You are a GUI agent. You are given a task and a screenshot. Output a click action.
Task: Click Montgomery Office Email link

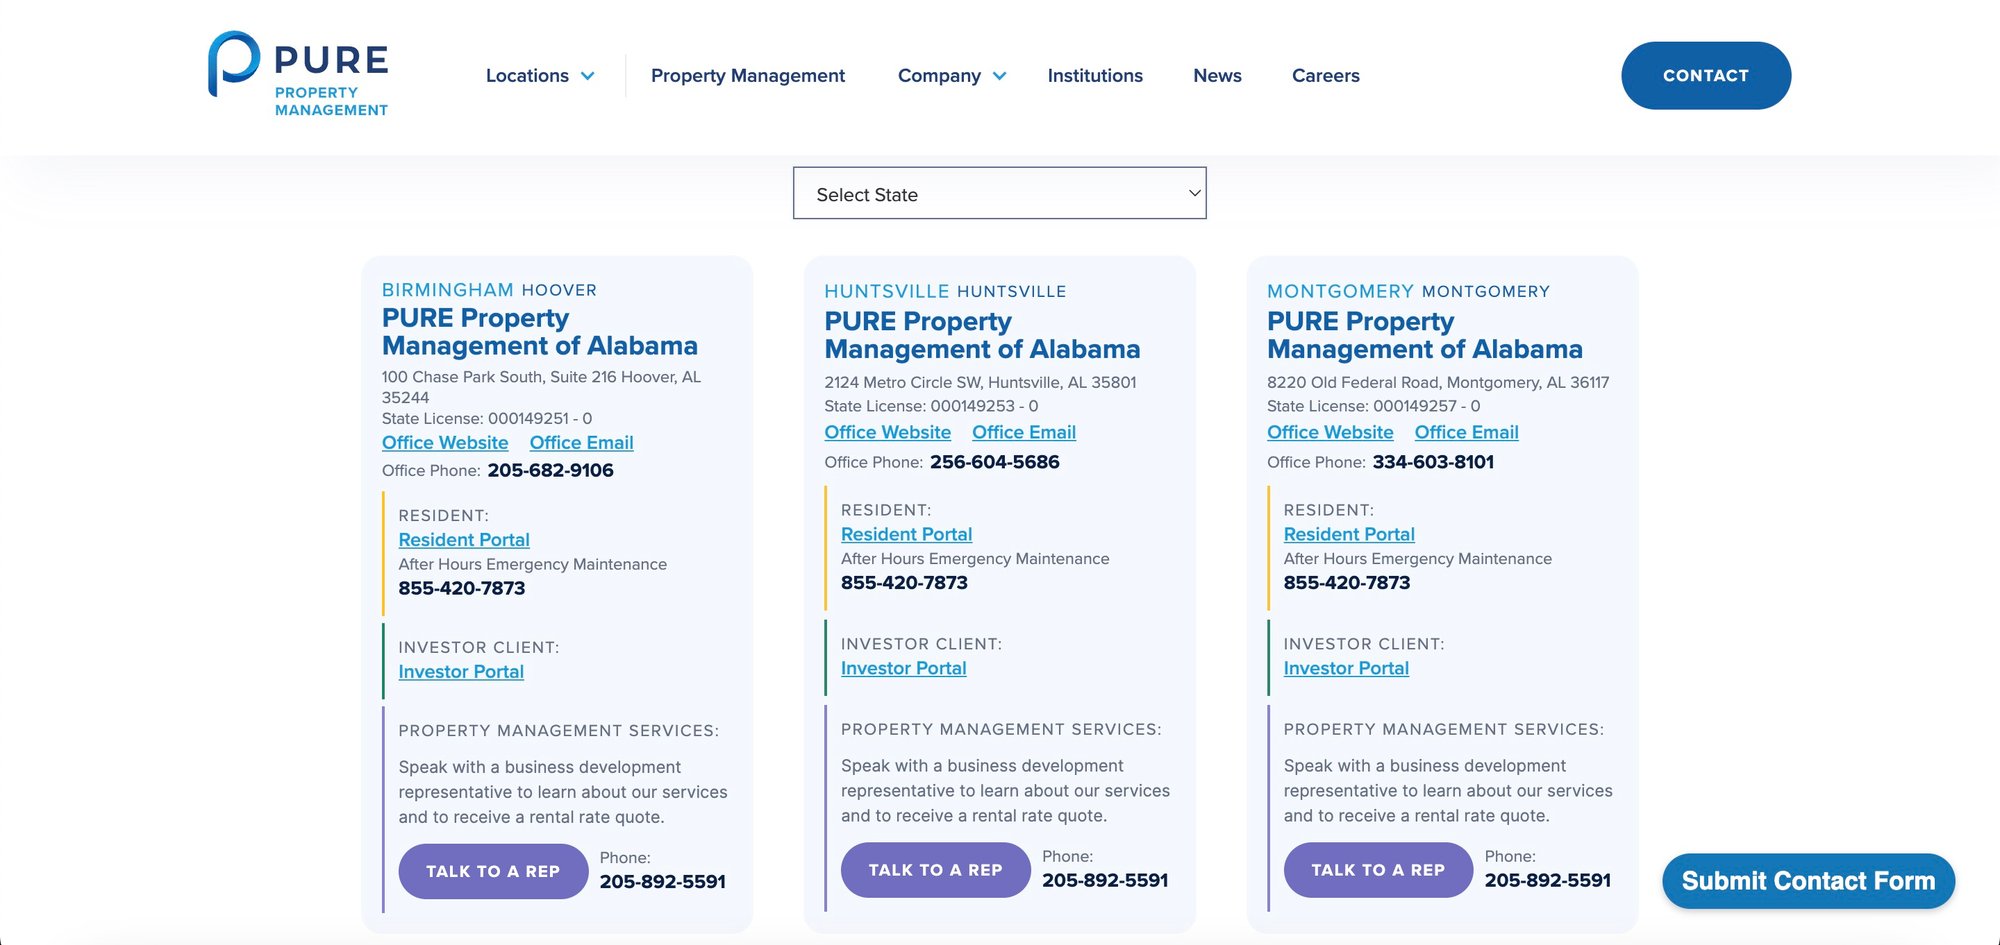point(1466,433)
